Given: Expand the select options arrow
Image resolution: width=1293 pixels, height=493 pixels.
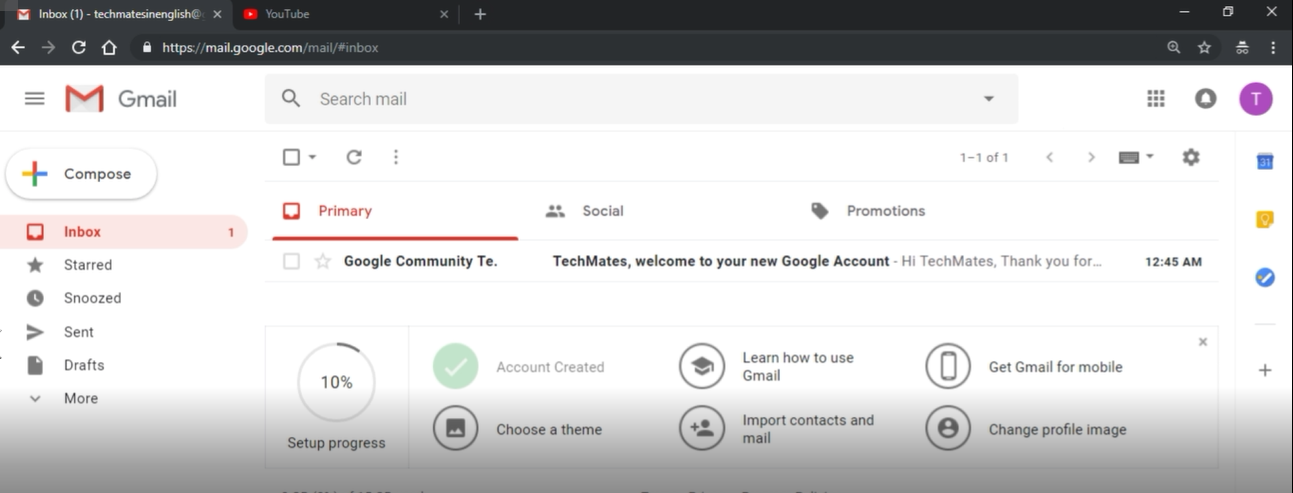Looking at the screenshot, I should (312, 157).
